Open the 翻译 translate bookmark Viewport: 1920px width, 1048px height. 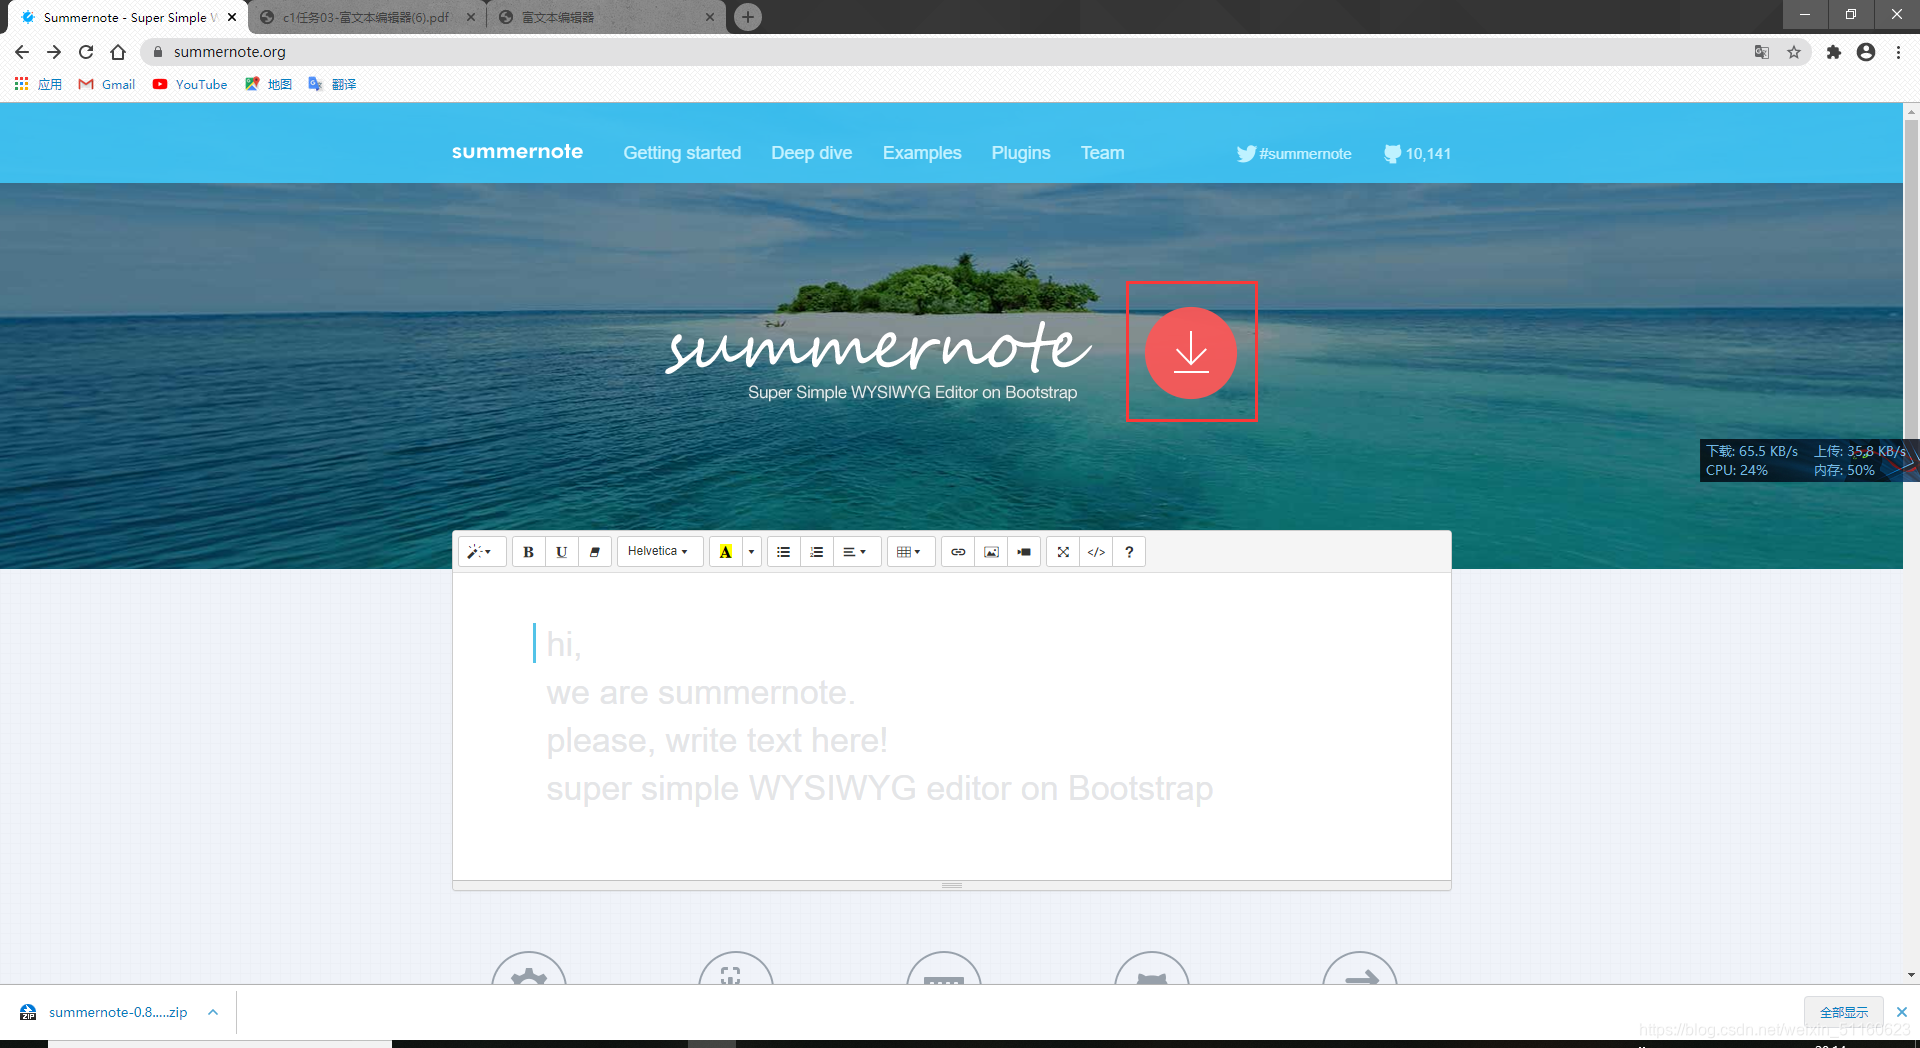tap(332, 84)
